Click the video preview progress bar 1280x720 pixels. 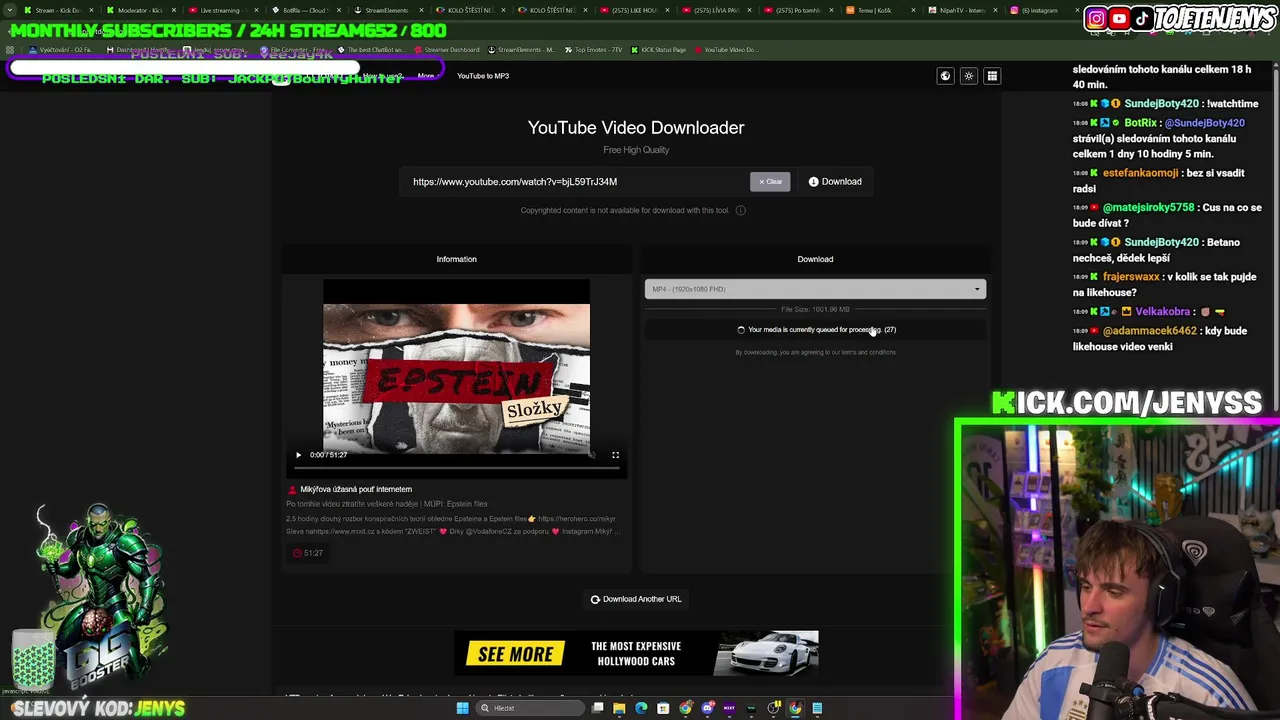pyautogui.click(x=456, y=466)
